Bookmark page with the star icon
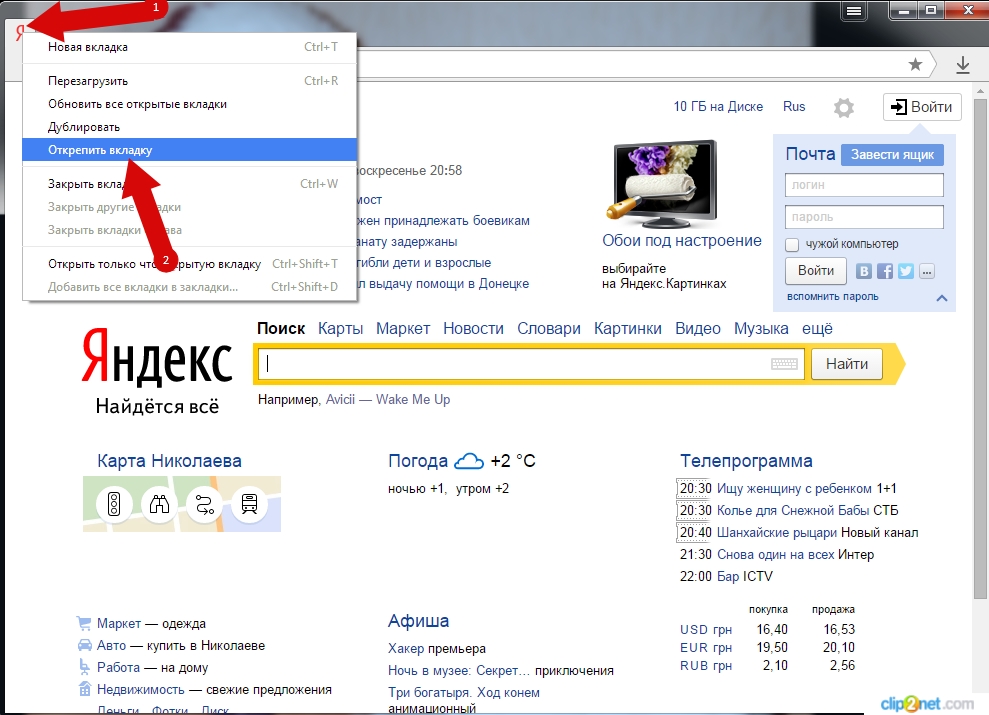This screenshot has height=715, width=989. (915, 64)
